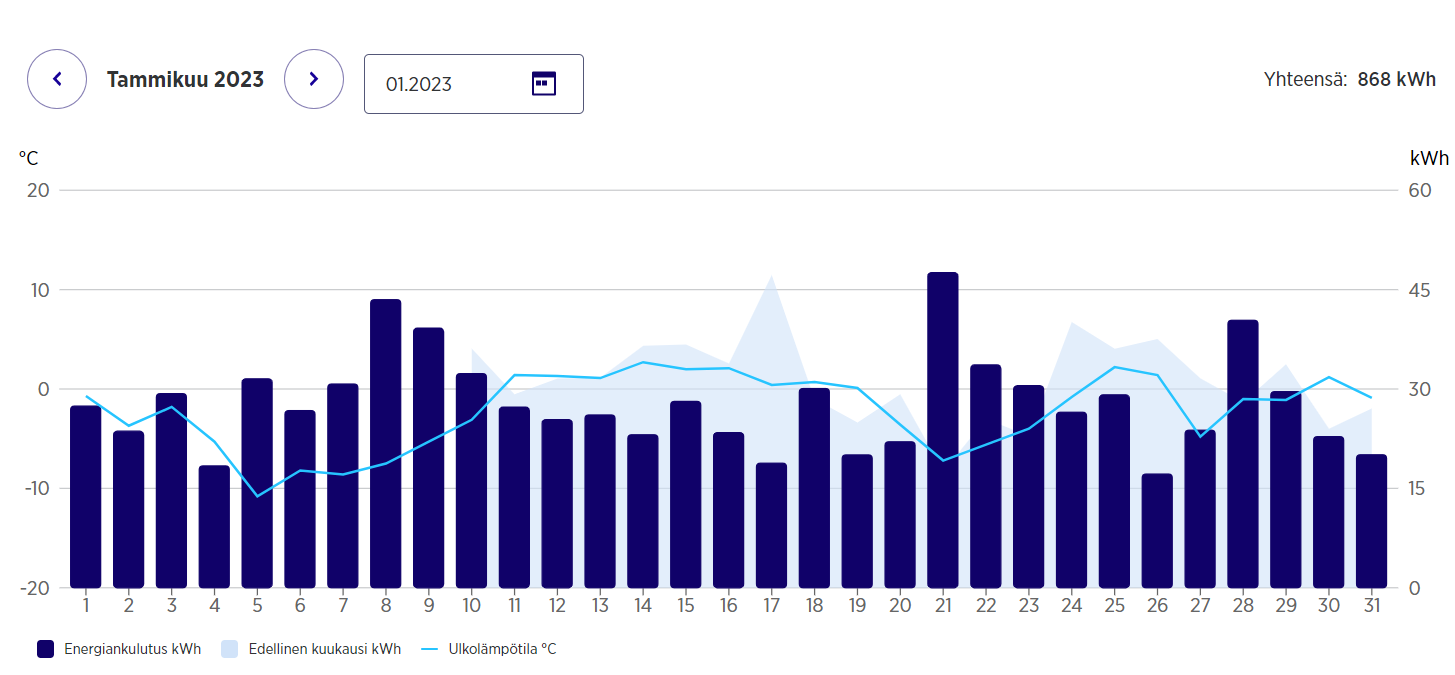Advance to next month with right arrow
The image size is (1455, 675).
[313, 79]
